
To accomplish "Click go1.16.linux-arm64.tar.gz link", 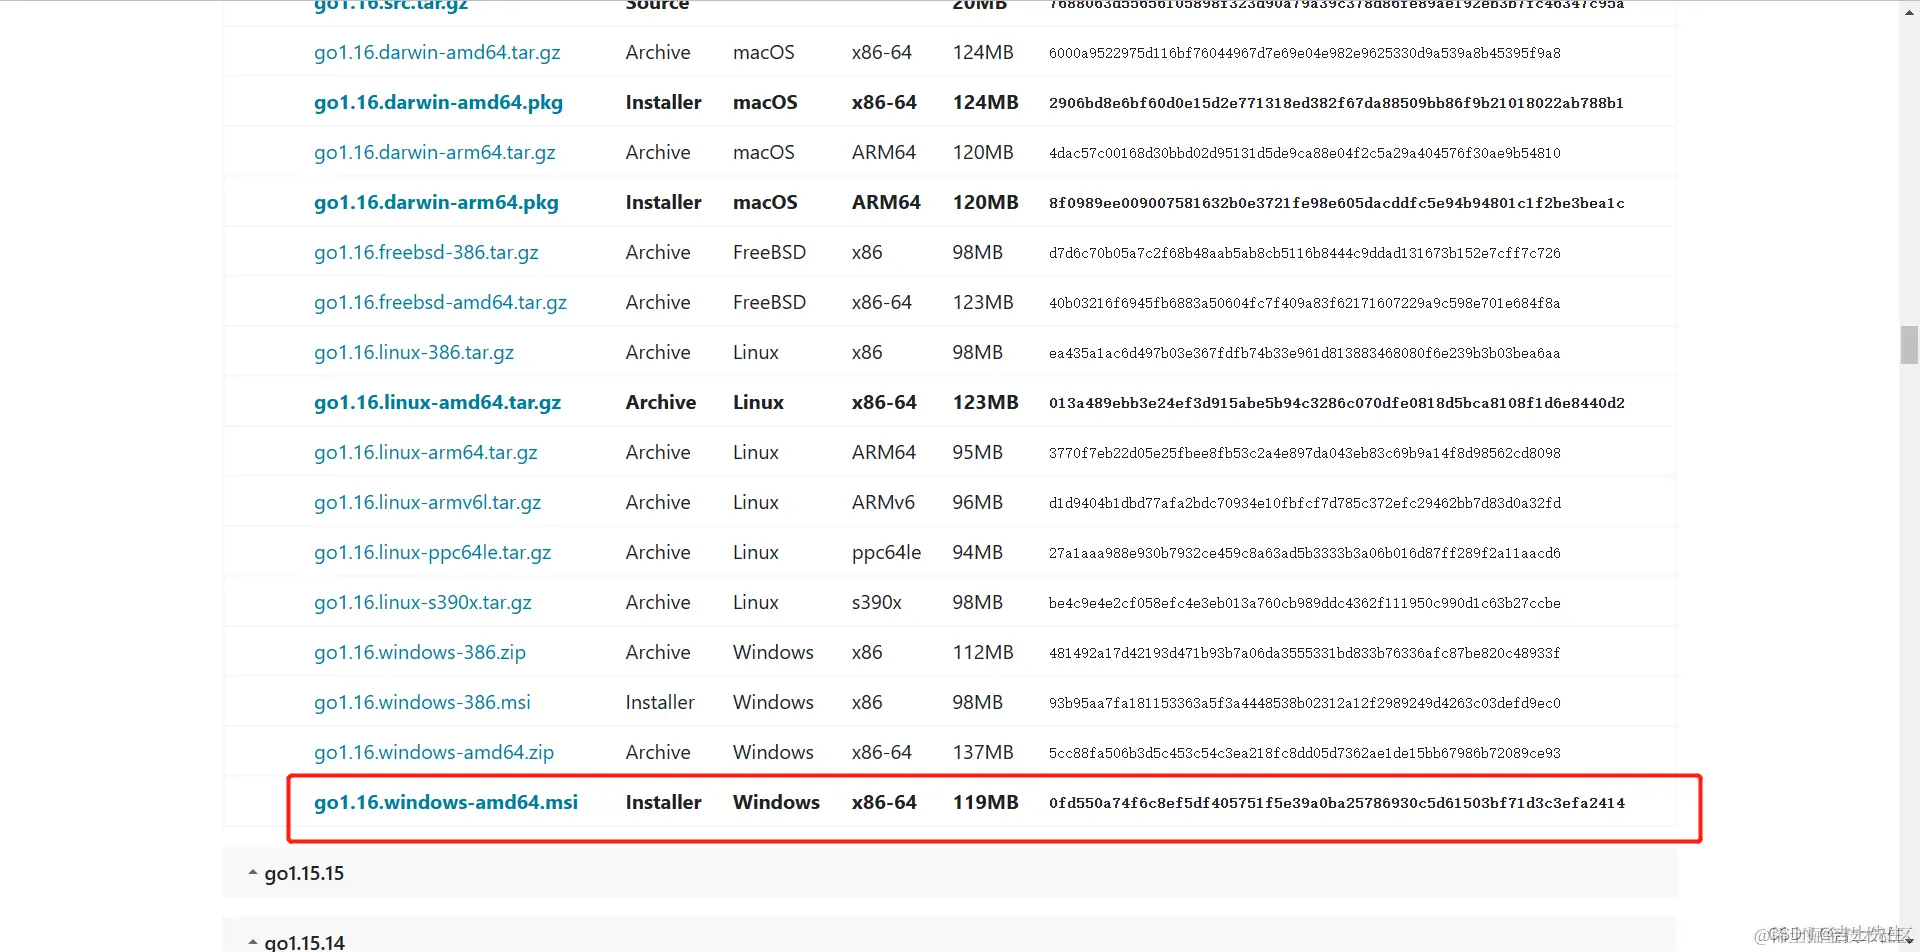I will (426, 453).
